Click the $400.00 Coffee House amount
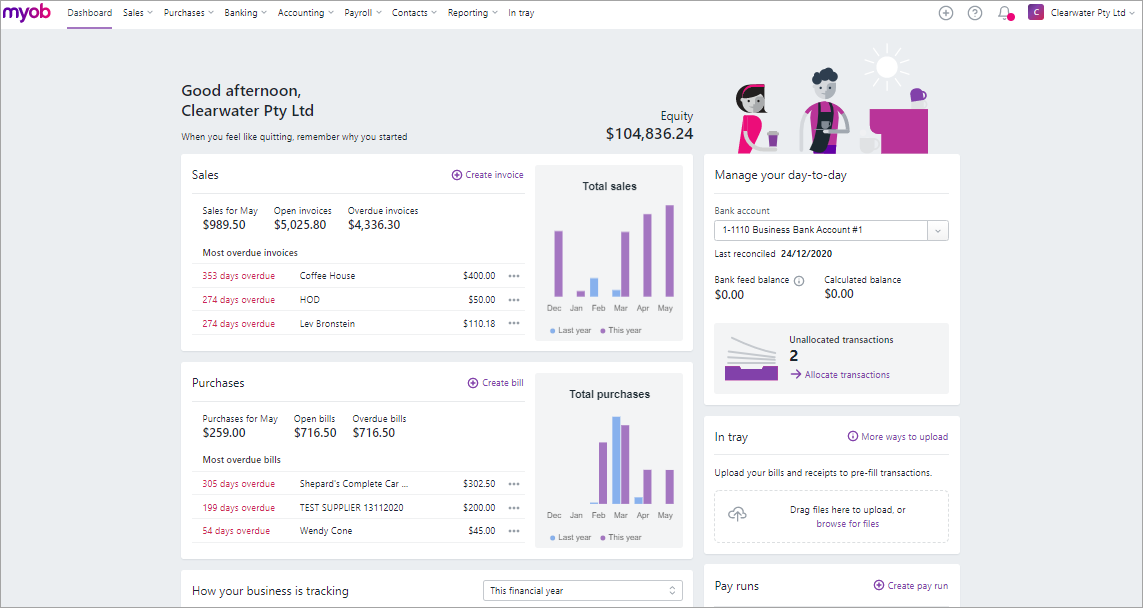Screen dimensions: 1143x608 pyautogui.click(x=479, y=276)
